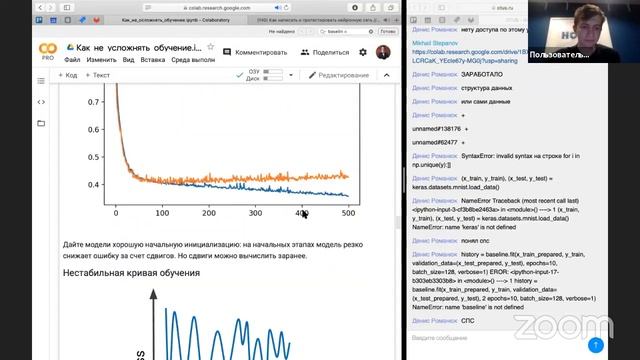Open the Colab settings gear
This screenshot has height=360, width=640.
pos(363,52)
